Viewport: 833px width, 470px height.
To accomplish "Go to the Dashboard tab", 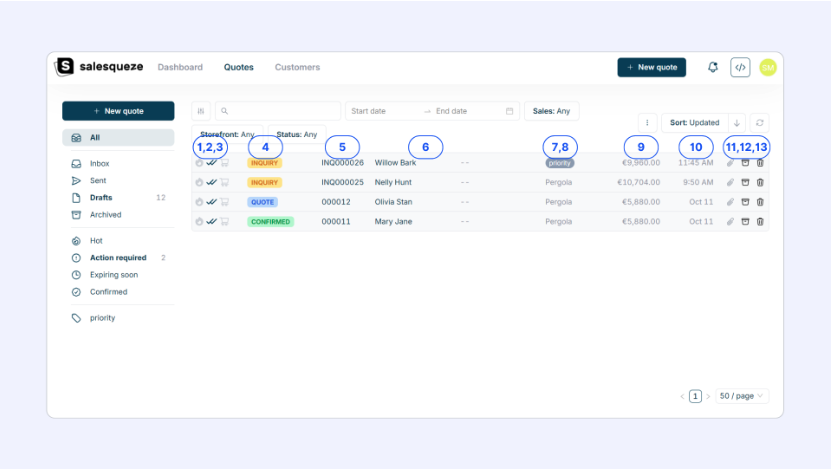I will coord(180,67).
